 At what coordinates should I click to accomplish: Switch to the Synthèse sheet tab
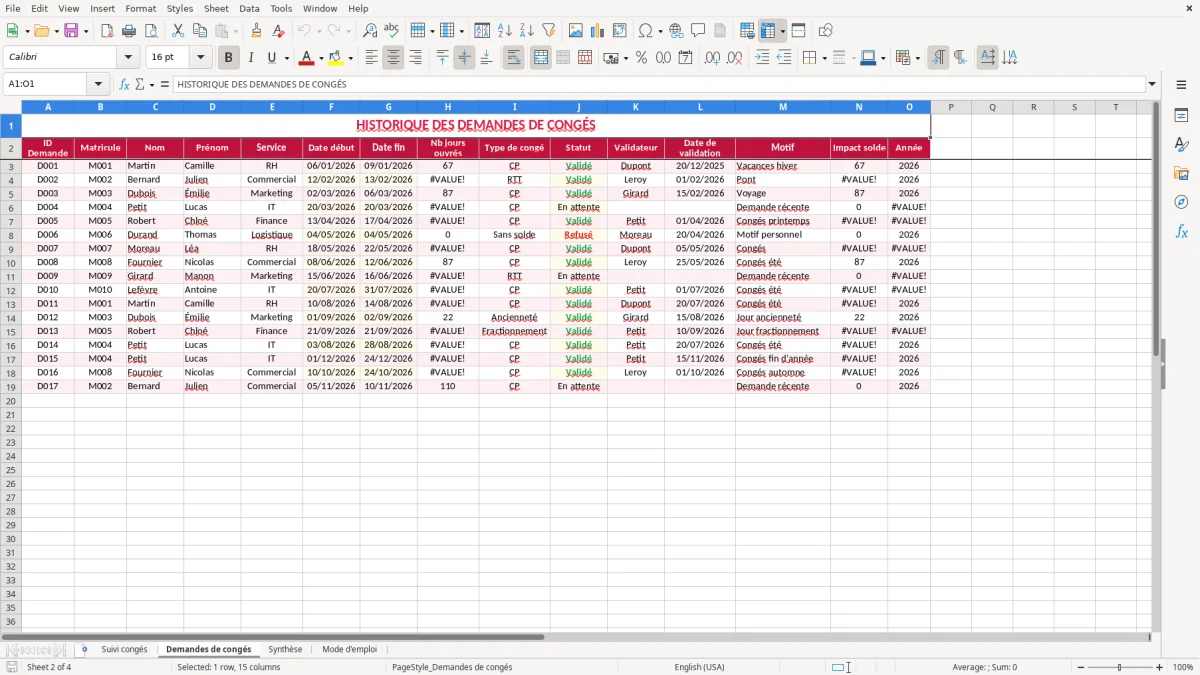(x=285, y=650)
